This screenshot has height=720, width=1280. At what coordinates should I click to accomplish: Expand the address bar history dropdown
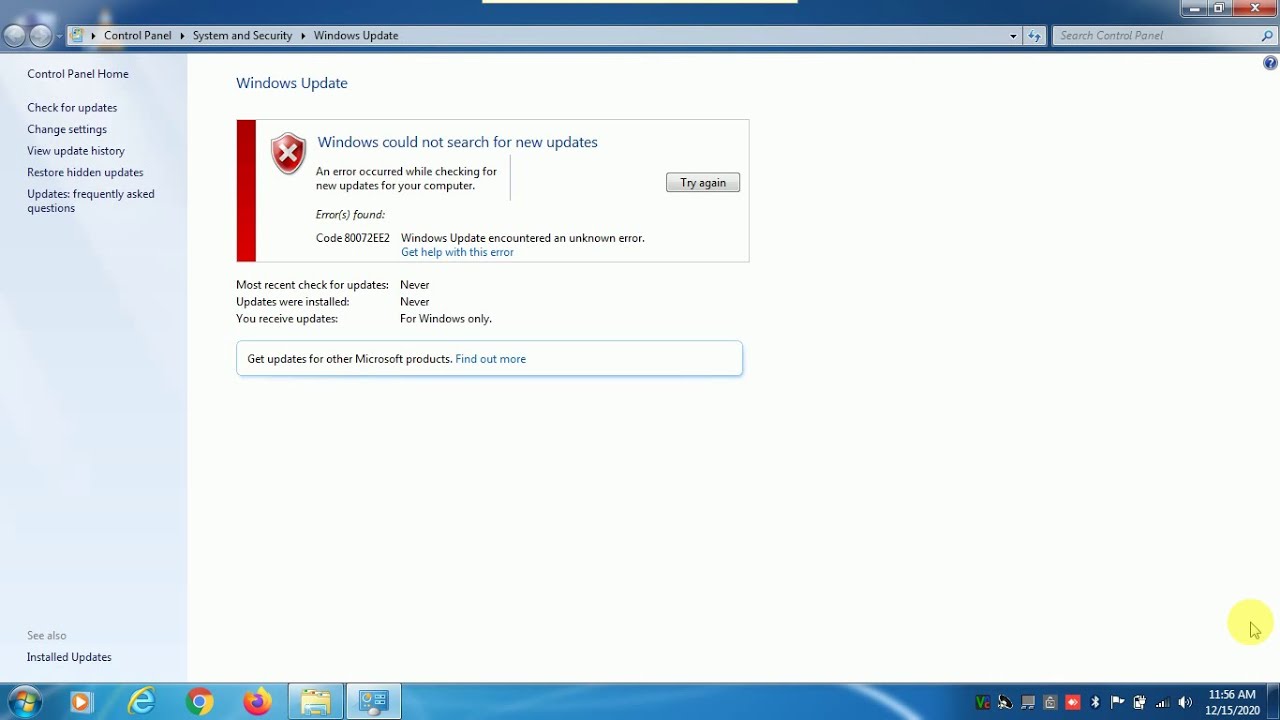point(1013,36)
